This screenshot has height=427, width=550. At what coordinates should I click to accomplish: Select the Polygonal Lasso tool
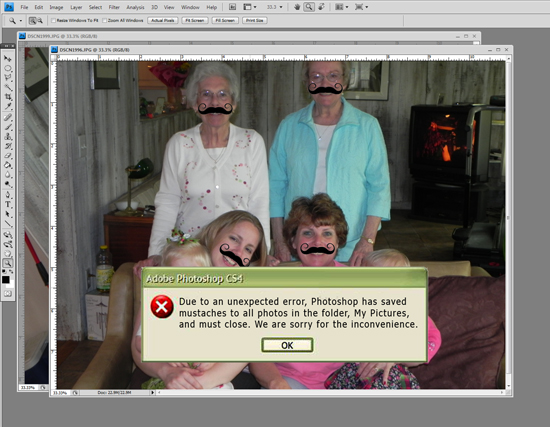8,78
